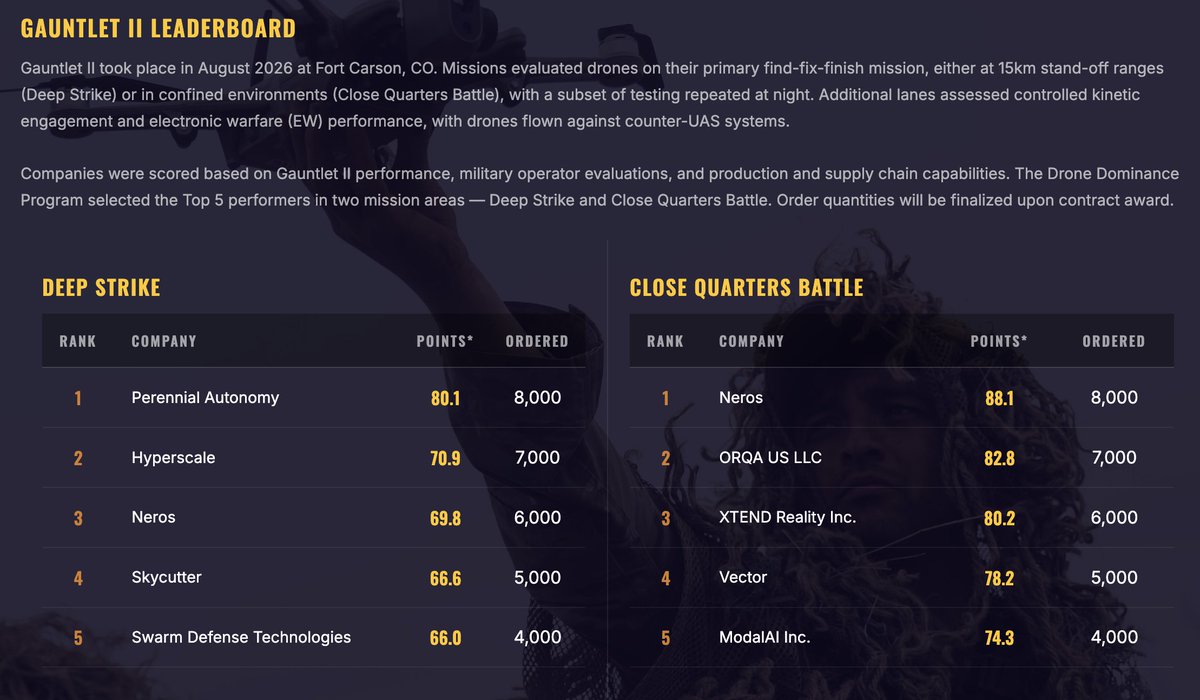The image size is (1200, 700).
Task: Open Swarm Defense Technologies entry
Action: coord(241,638)
